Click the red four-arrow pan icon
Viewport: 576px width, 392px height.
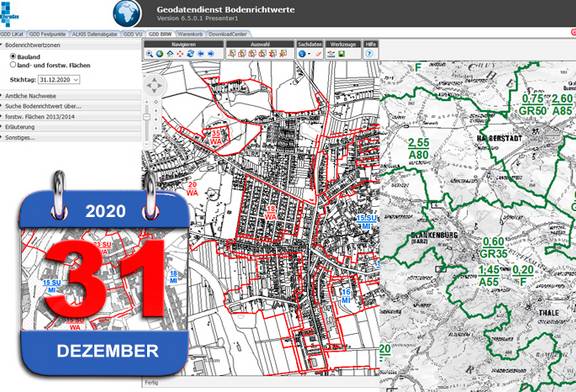coord(180,54)
